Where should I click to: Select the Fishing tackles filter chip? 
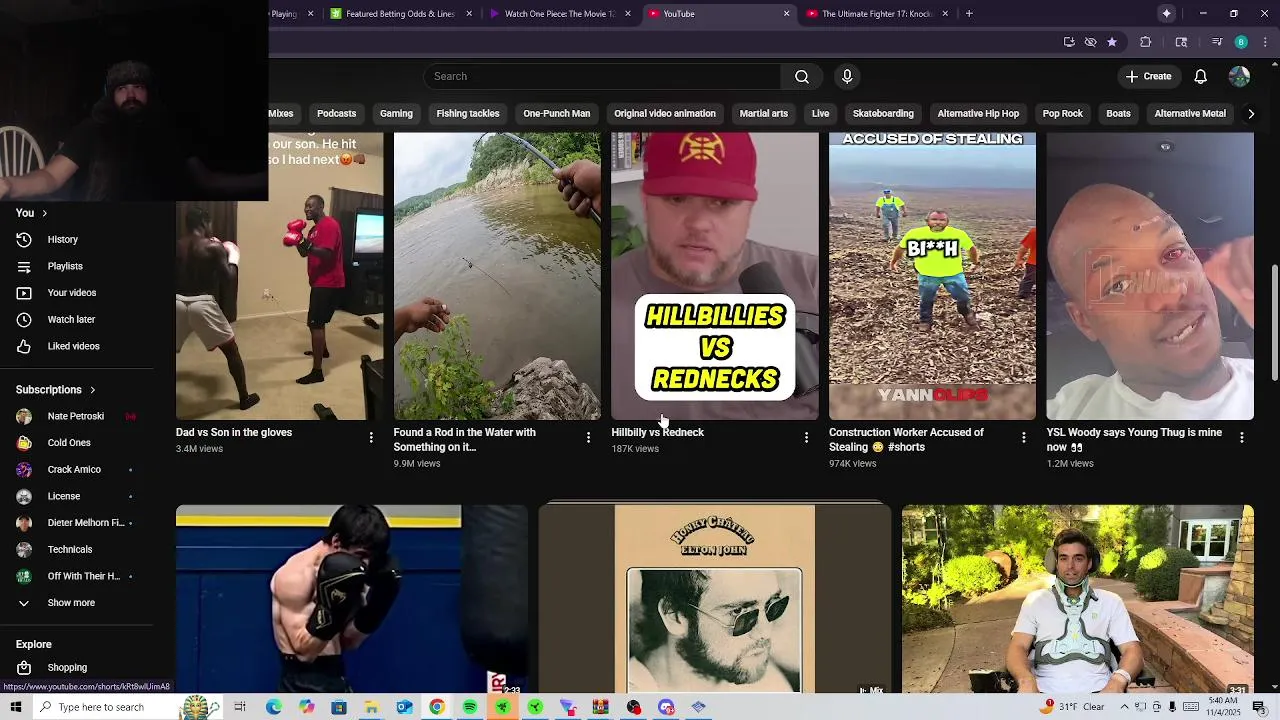point(468,114)
